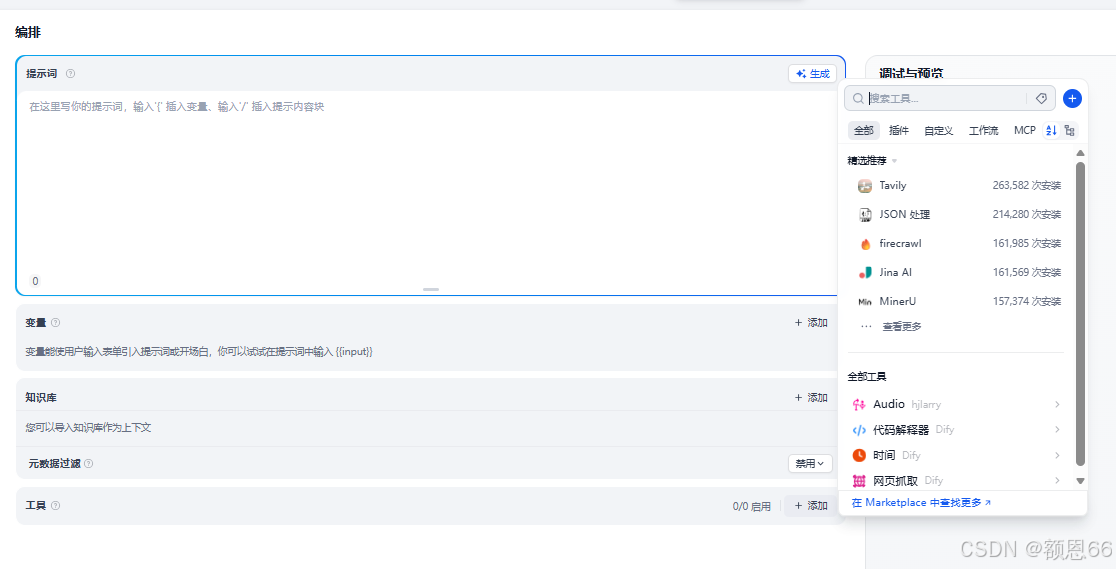
Task: Switch to the MCP tab
Action: [1025, 130]
